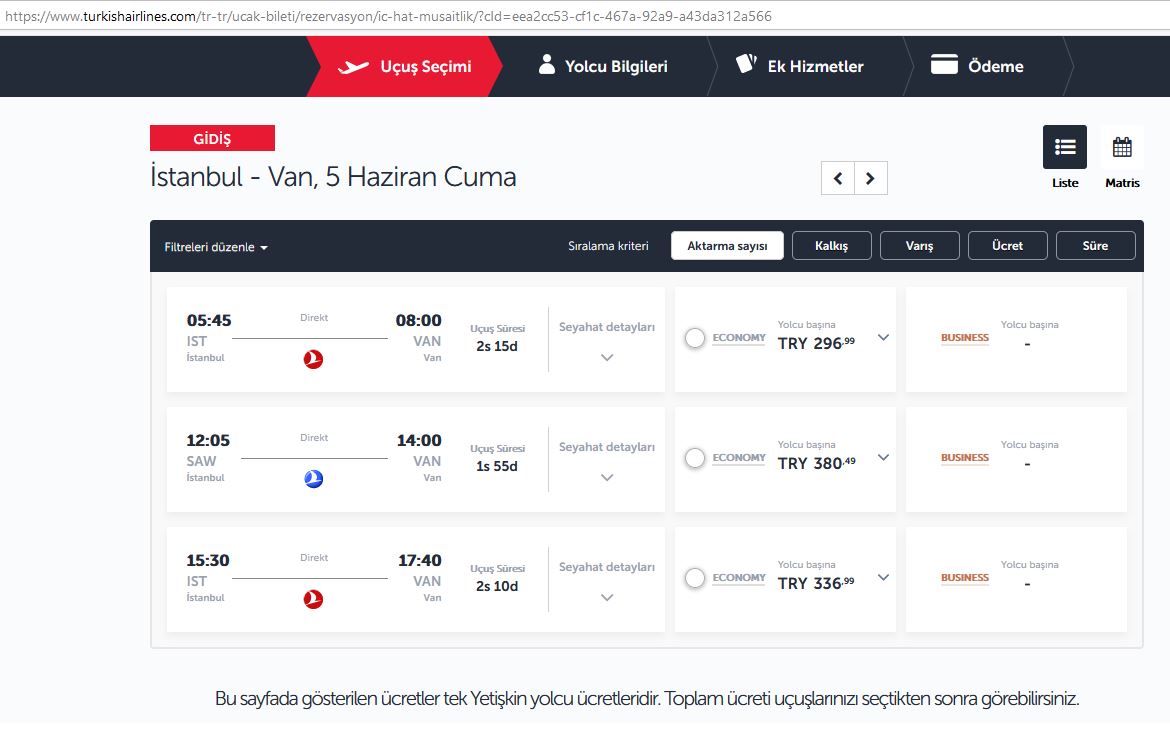Click the red GİDİŞ label
Screen dimensions: 1170x735
point(213,138)
